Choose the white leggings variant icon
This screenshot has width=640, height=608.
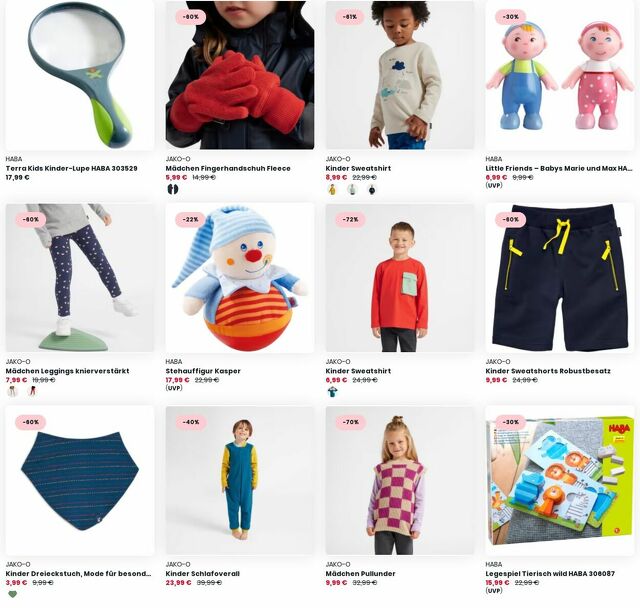click(x=13, y=391)
